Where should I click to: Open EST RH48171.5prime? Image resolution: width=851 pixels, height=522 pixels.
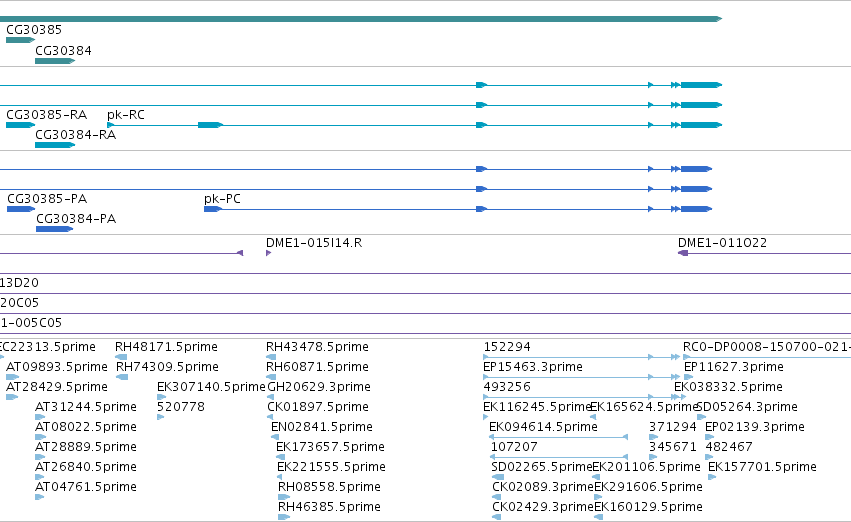pyautogui.click(x=166, y=347)
